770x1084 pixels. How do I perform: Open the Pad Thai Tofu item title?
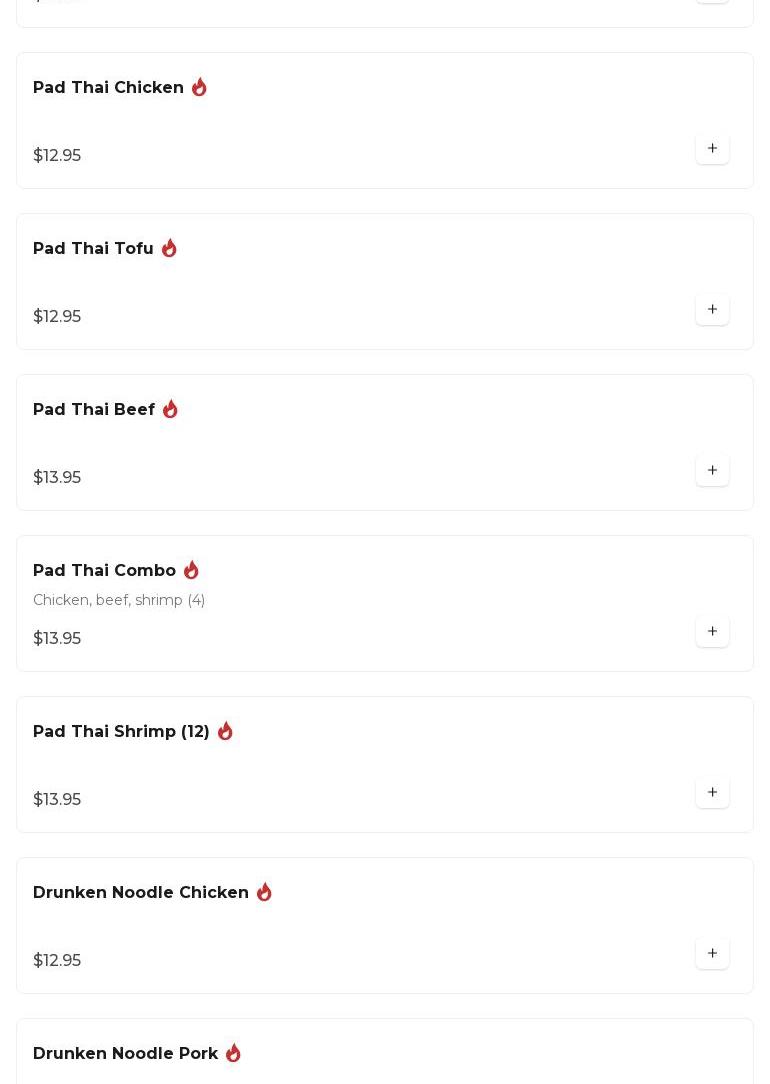[93, 249]
